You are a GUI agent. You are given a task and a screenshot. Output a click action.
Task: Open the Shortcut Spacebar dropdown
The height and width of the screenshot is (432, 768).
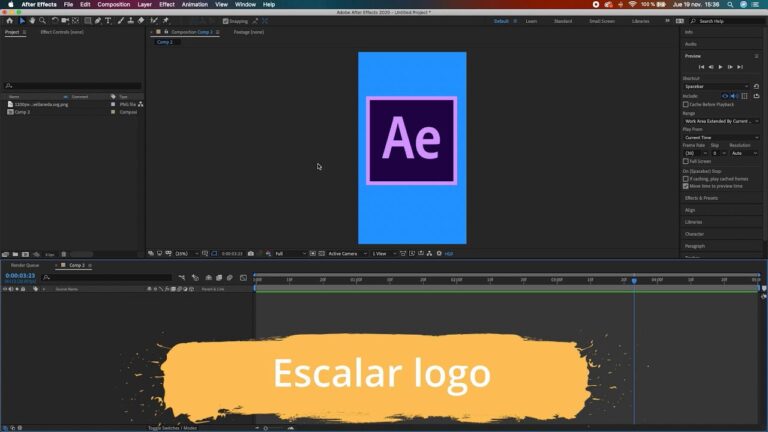716,86
